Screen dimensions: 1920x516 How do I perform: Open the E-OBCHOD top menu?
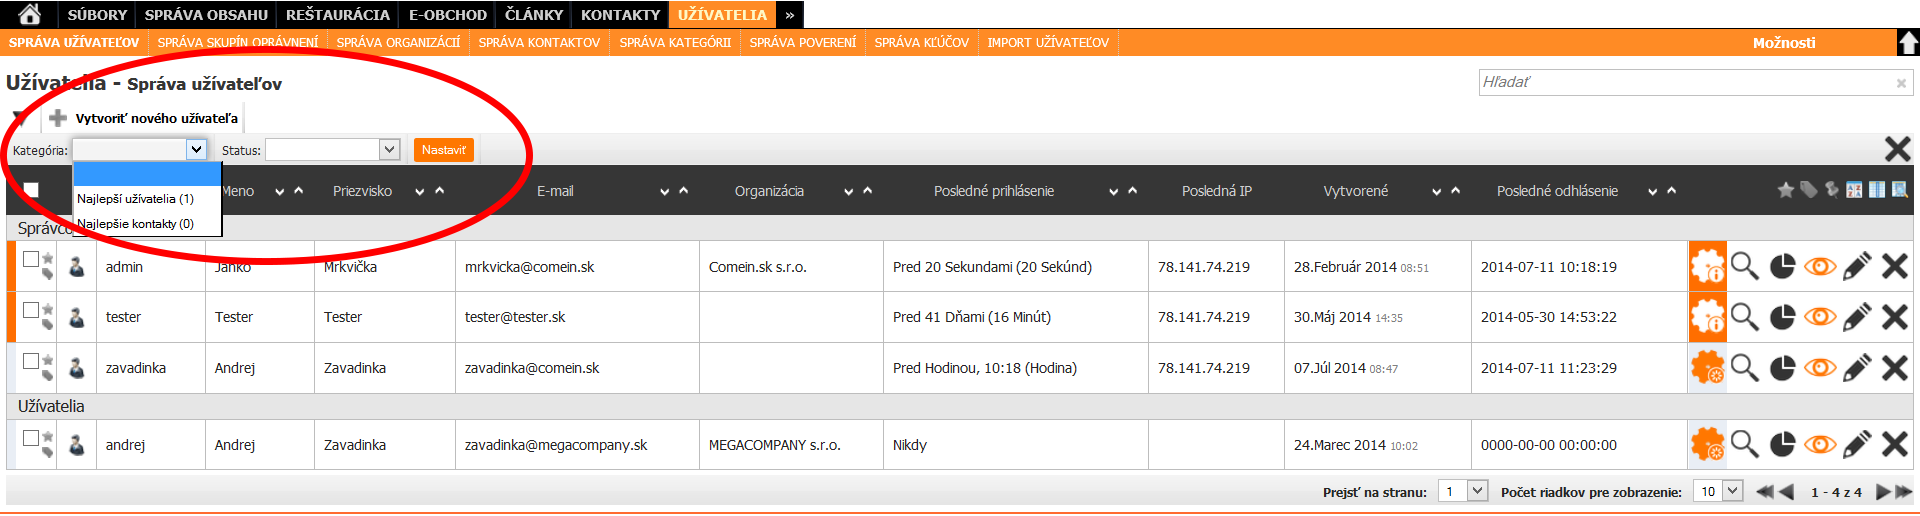point(447,15)
